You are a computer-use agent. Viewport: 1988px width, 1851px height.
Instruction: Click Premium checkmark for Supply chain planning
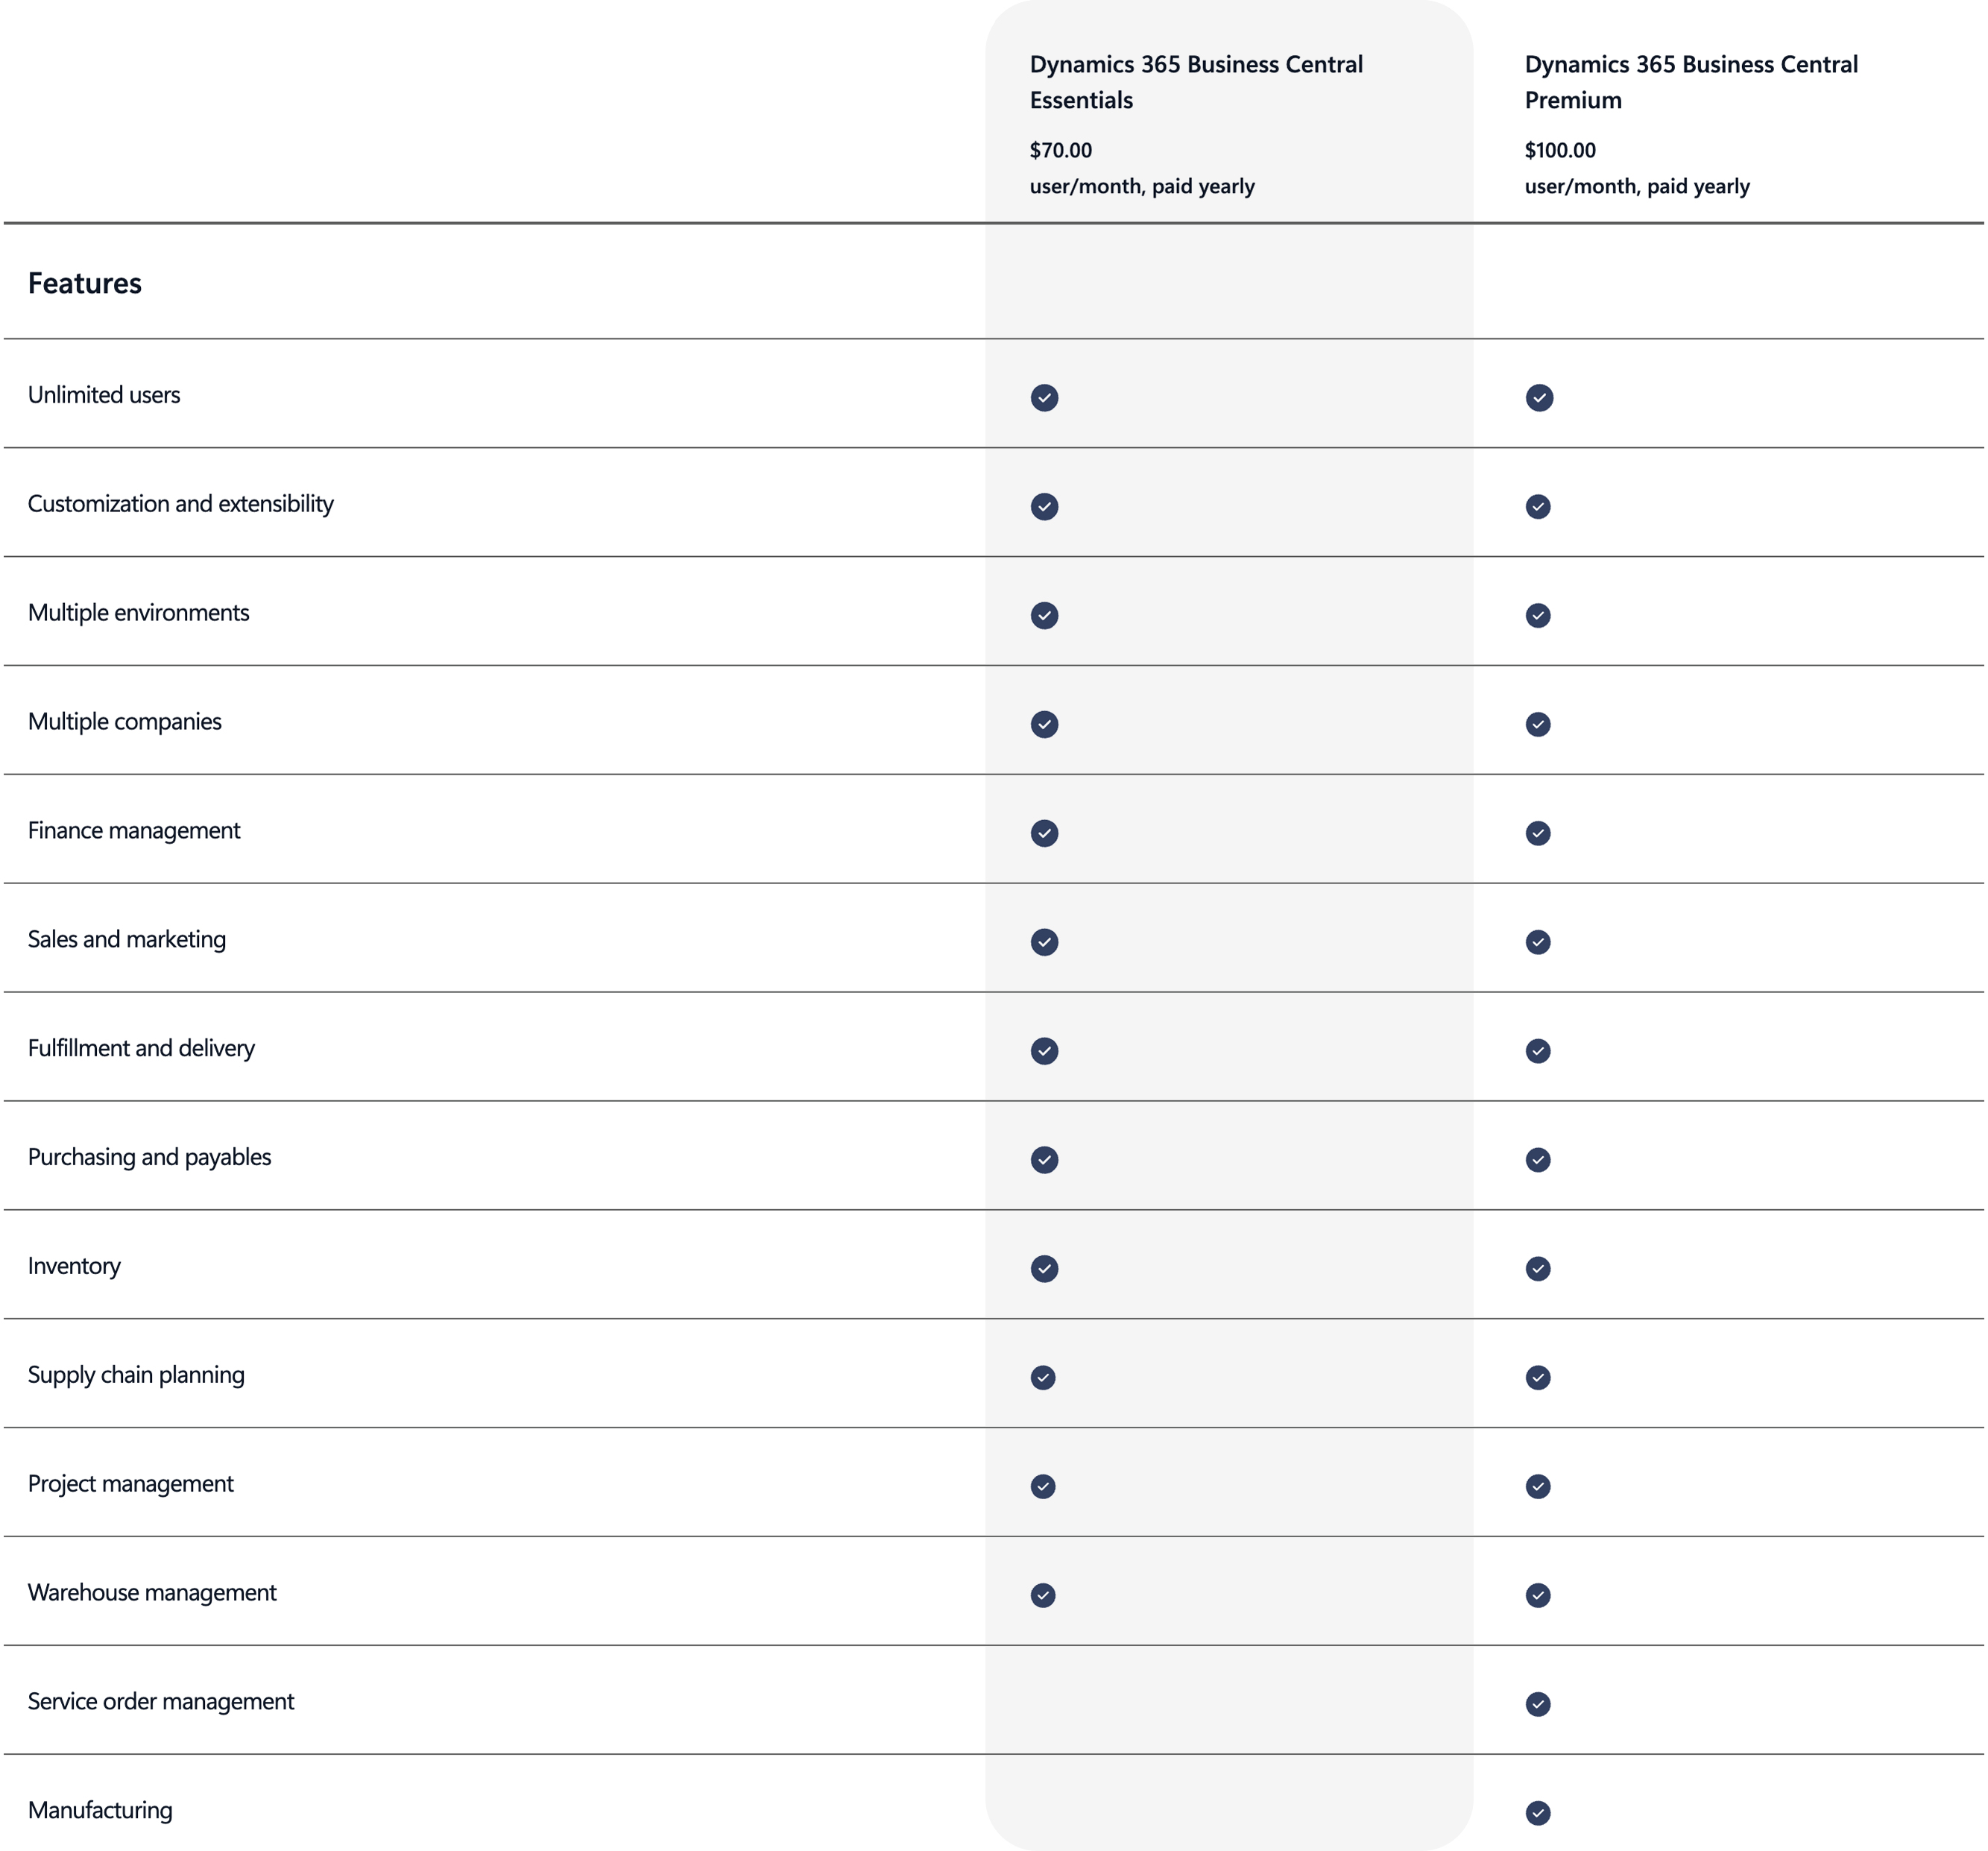click(1538, 1379)
